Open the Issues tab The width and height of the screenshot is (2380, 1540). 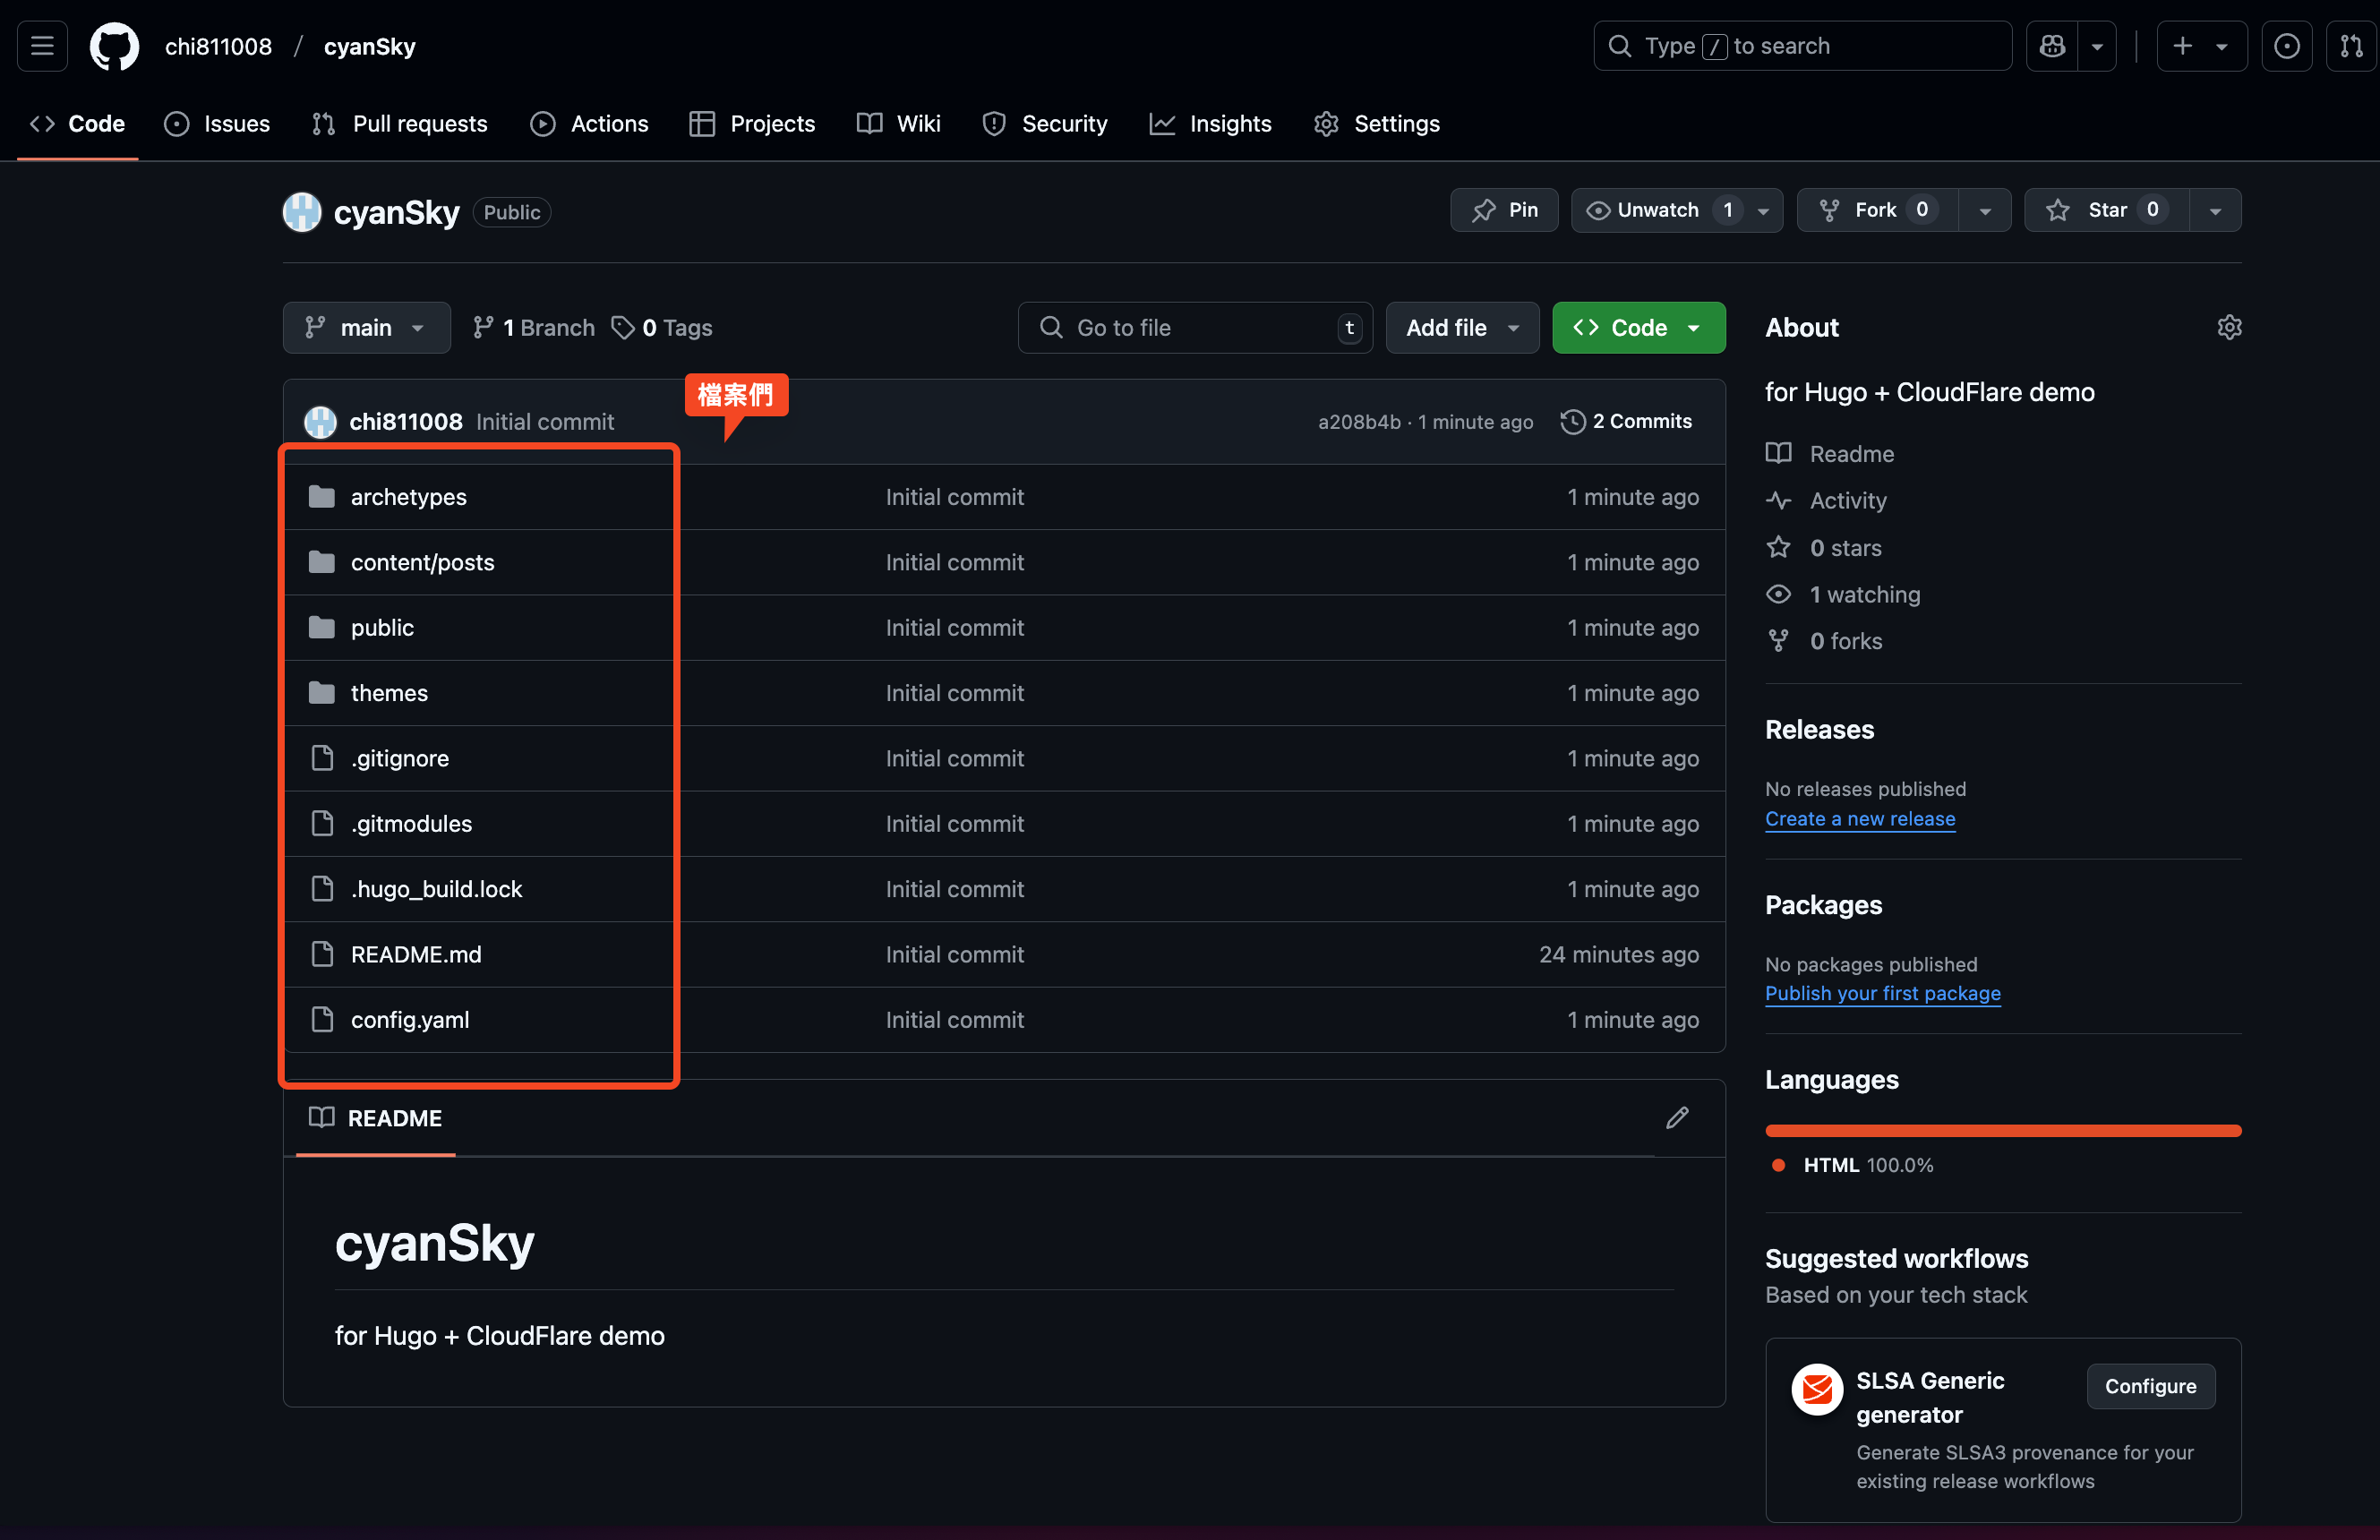pos(217,124)
